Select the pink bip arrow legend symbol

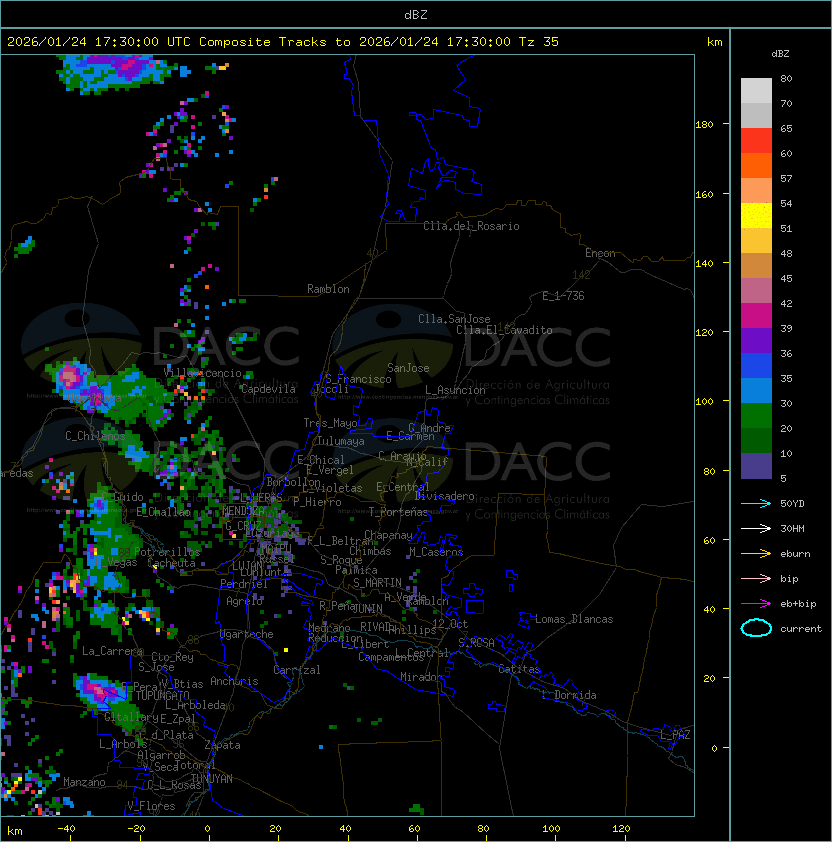[756, 578]
